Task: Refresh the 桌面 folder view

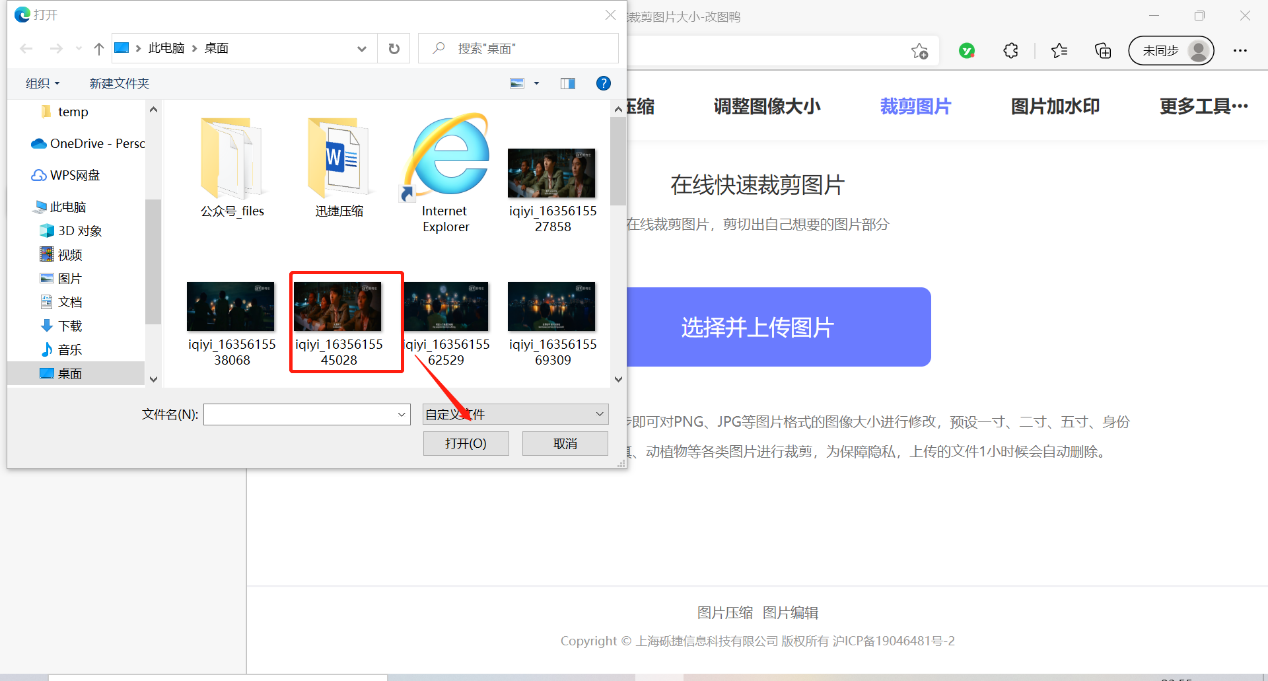Action: click(394, 48)
